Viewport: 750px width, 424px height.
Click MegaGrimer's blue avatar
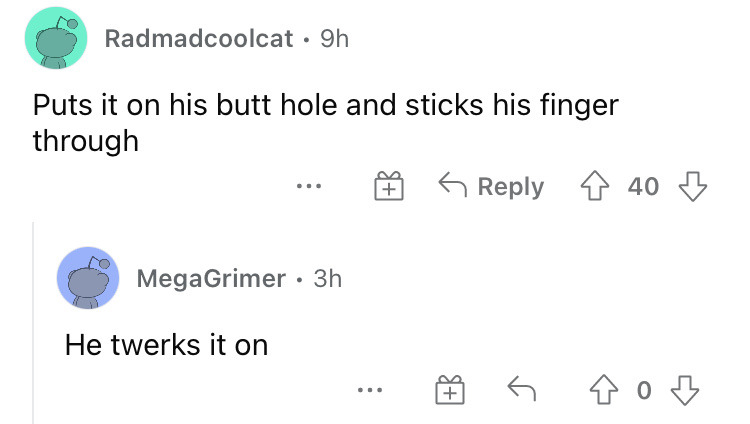[x=88, y=278]
